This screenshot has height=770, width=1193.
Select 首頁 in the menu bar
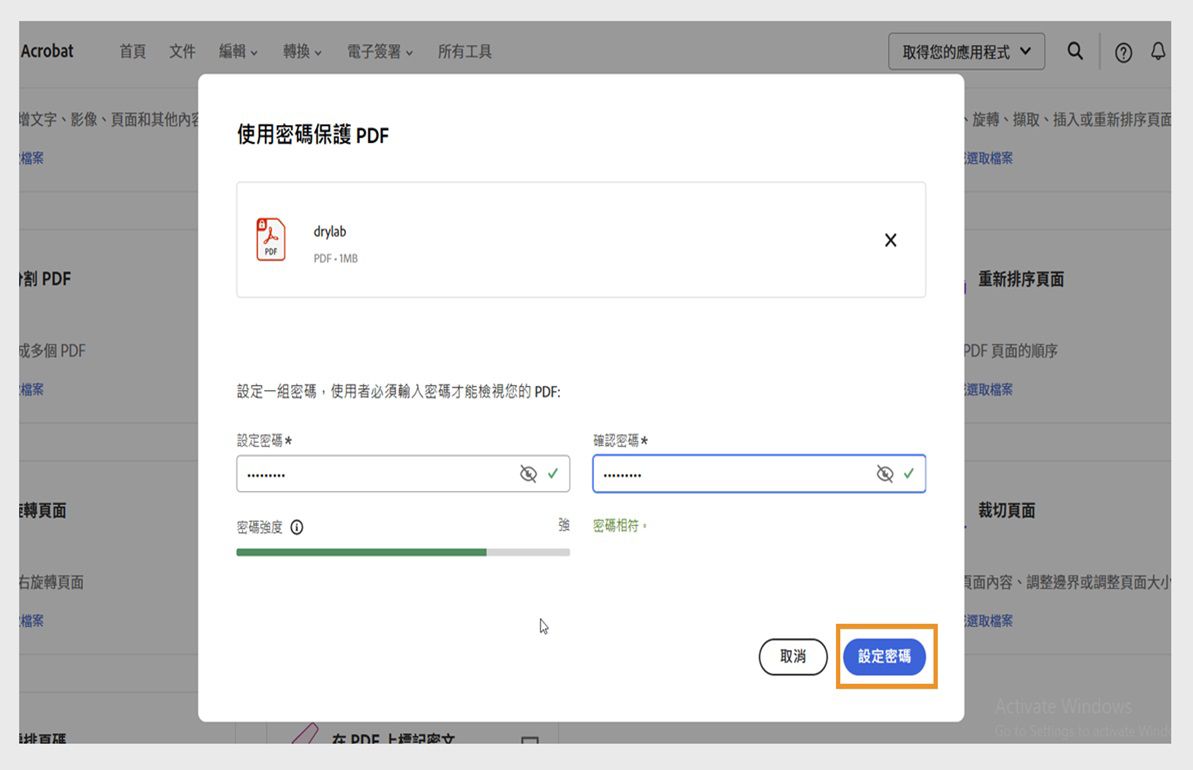(x=132, y=51)
